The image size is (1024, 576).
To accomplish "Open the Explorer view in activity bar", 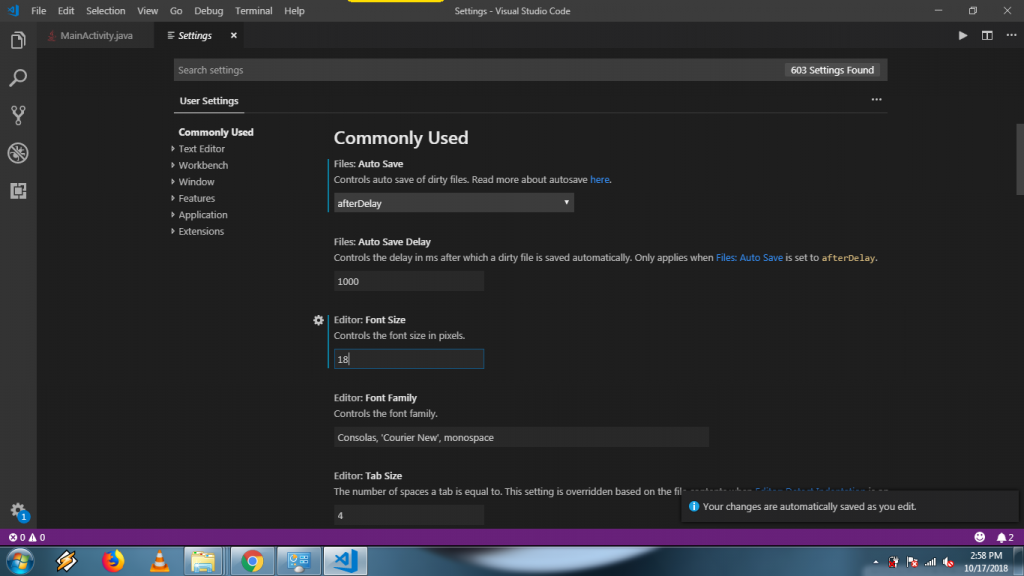I will 18,41.
